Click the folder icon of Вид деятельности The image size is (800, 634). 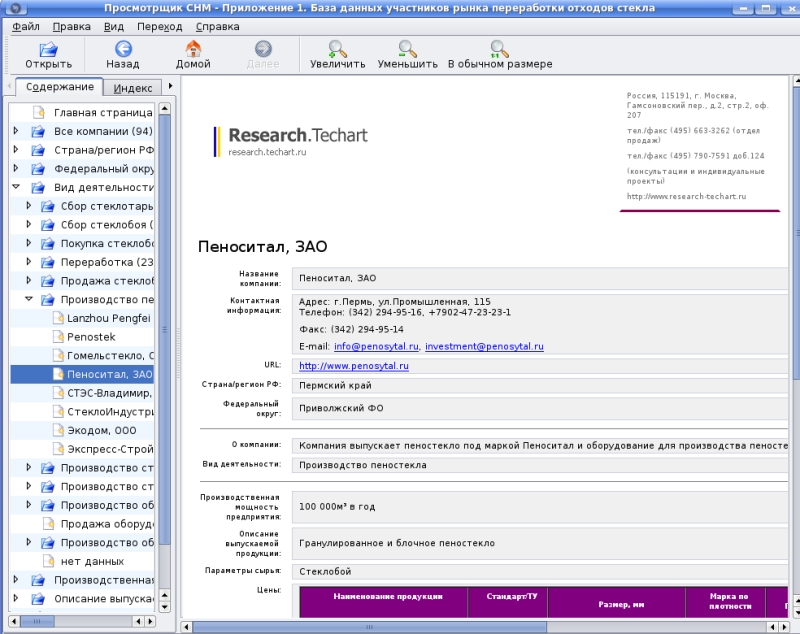pyautogui.click(x=38, y=187)
